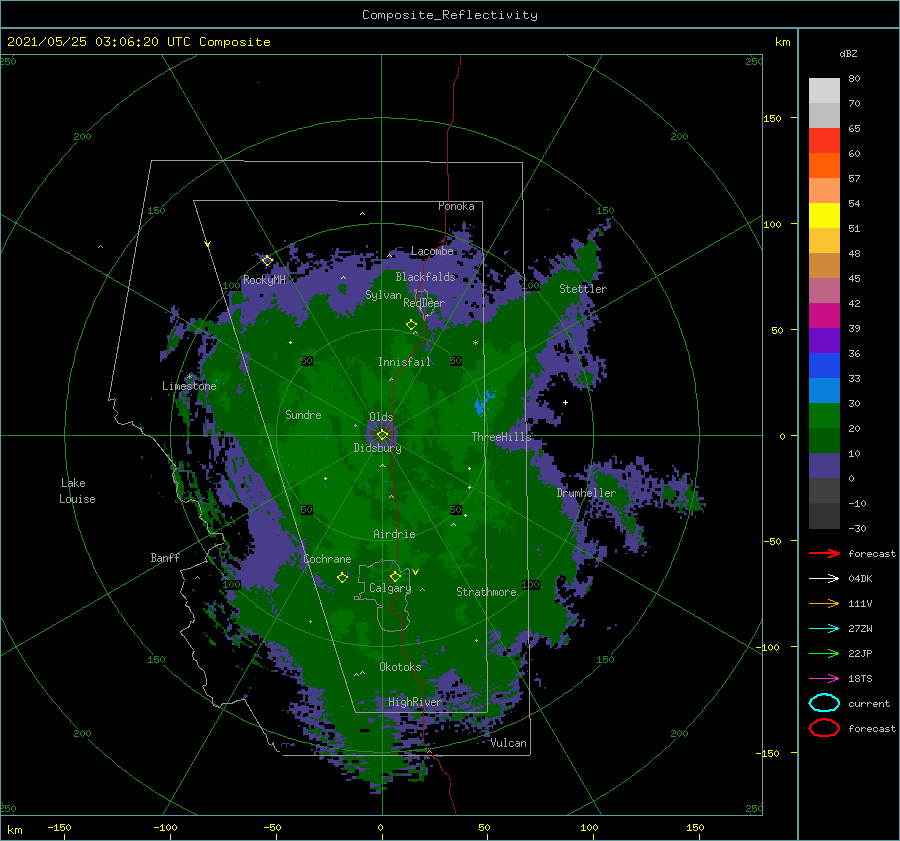Screen dimensions: 900x841
Task: Click the Cochrane town label
Action: click(327, 559)
